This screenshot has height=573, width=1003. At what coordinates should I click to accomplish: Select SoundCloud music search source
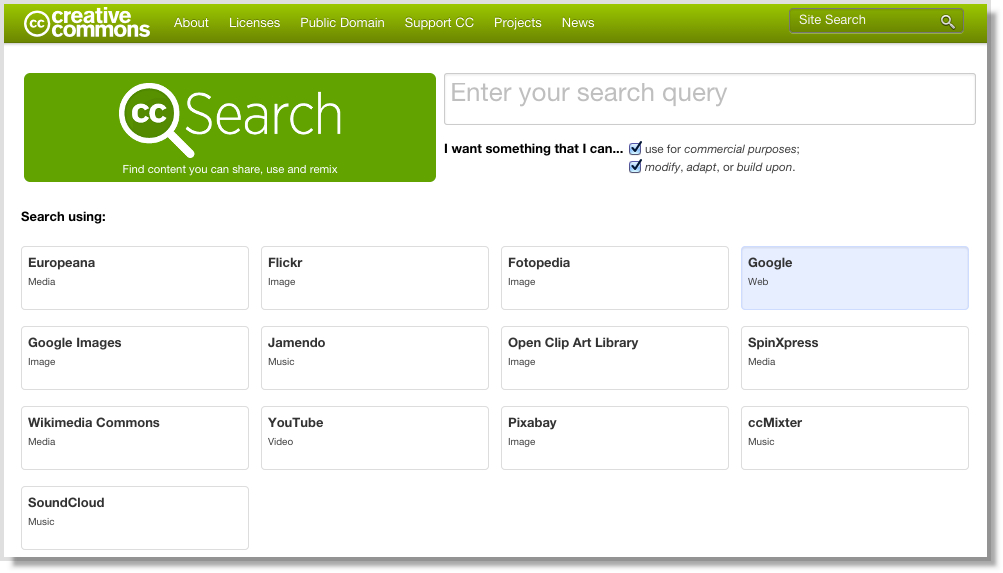click(x=135, y=518)
